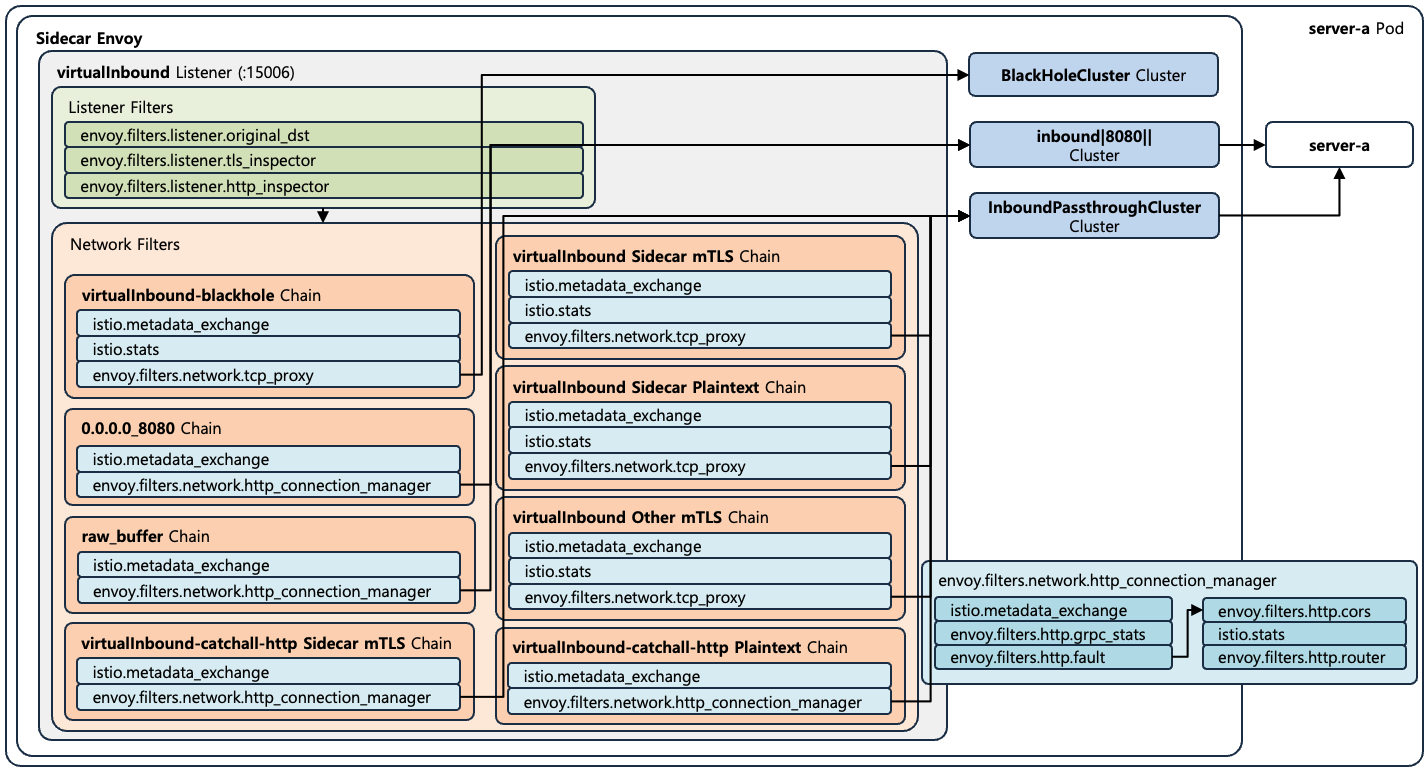The image size is (1428, 770).
Task: Click 'virtualInbound-catchall-http Plaintext Chain' title
Action: pos(680,647)
